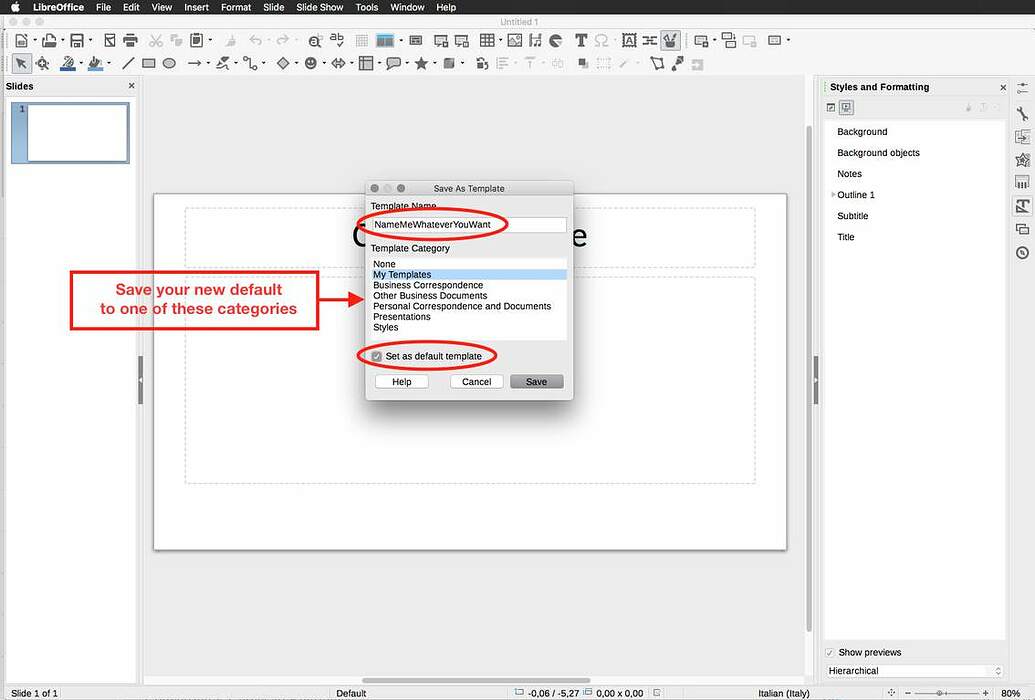The height and width of the screenshot is (700, 1035).
Task: Click the Save floppy disk icon
Action: point(77,40)
